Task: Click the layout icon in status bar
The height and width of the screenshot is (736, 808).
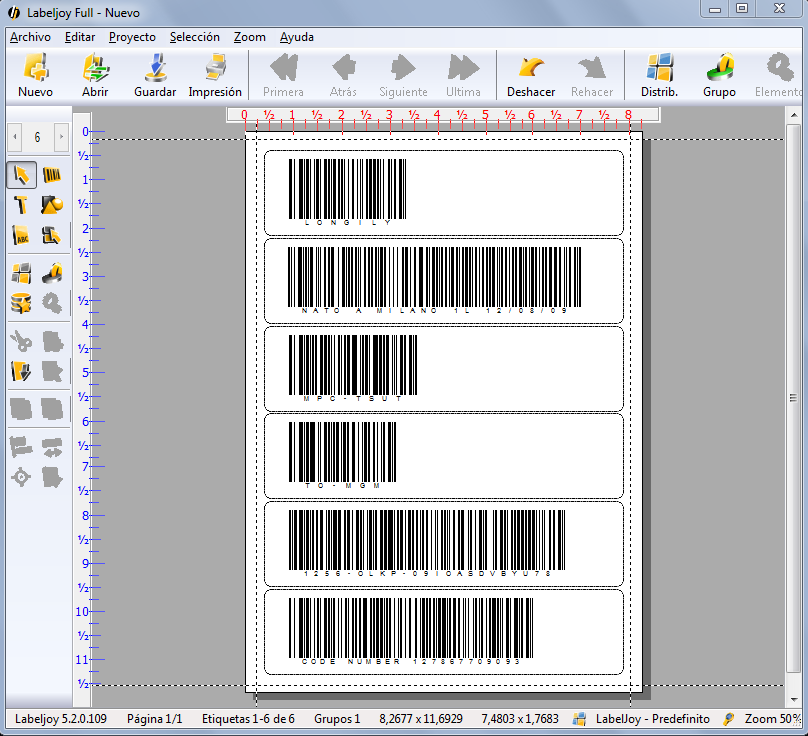Action: [x=579, y=718]
